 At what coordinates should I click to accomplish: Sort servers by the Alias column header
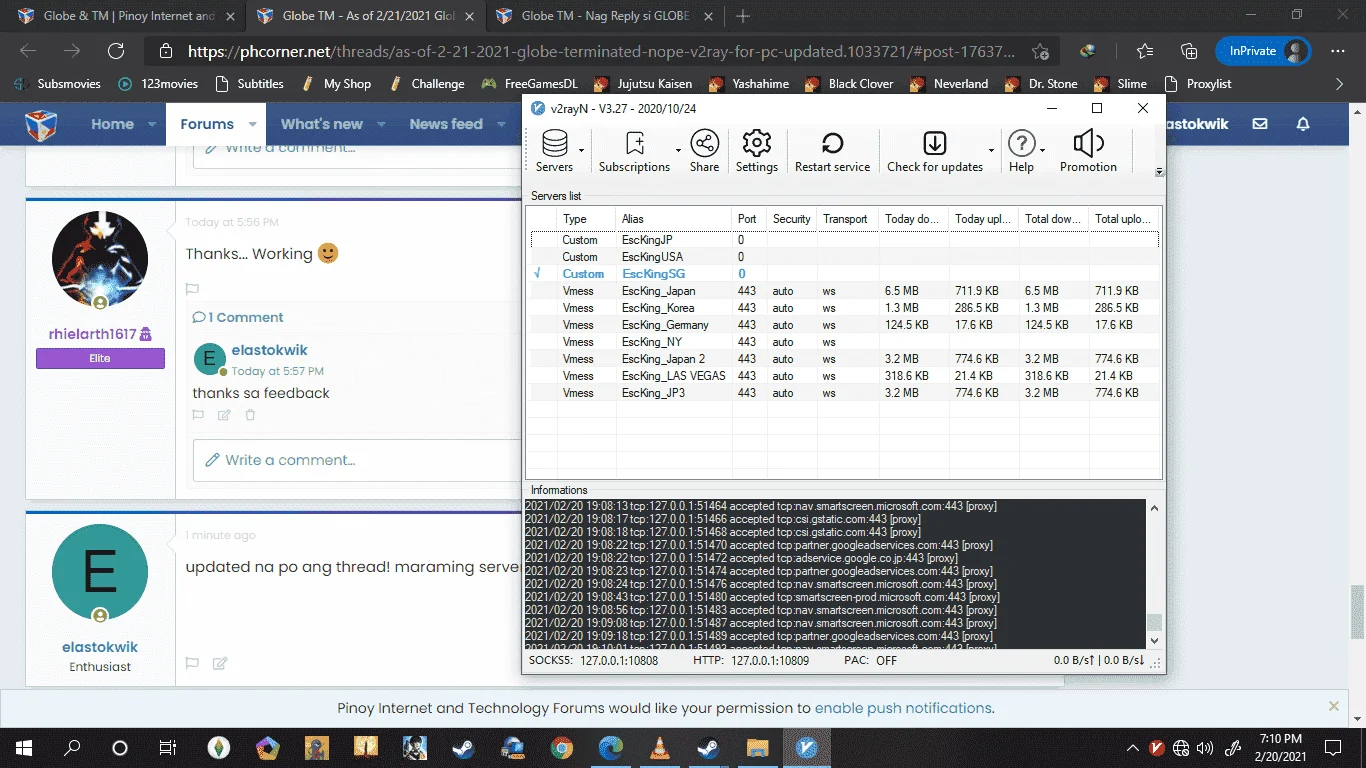click(674, 219)
